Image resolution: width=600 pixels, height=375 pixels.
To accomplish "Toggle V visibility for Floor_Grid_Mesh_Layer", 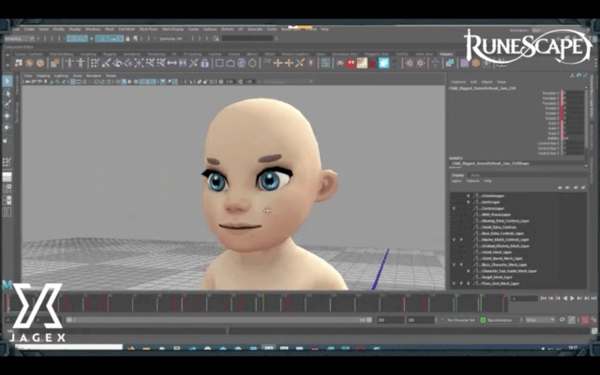I will pos(454,284).
